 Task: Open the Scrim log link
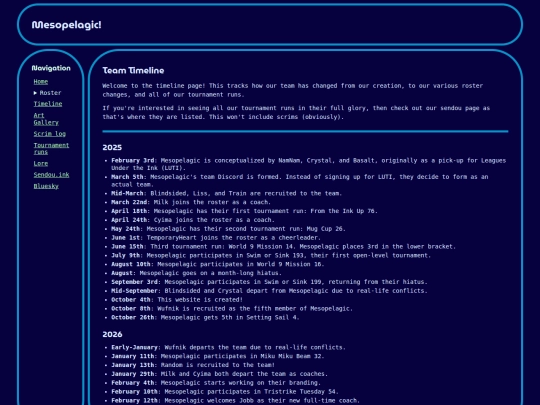pyautogui.click(x=50, y=134)
